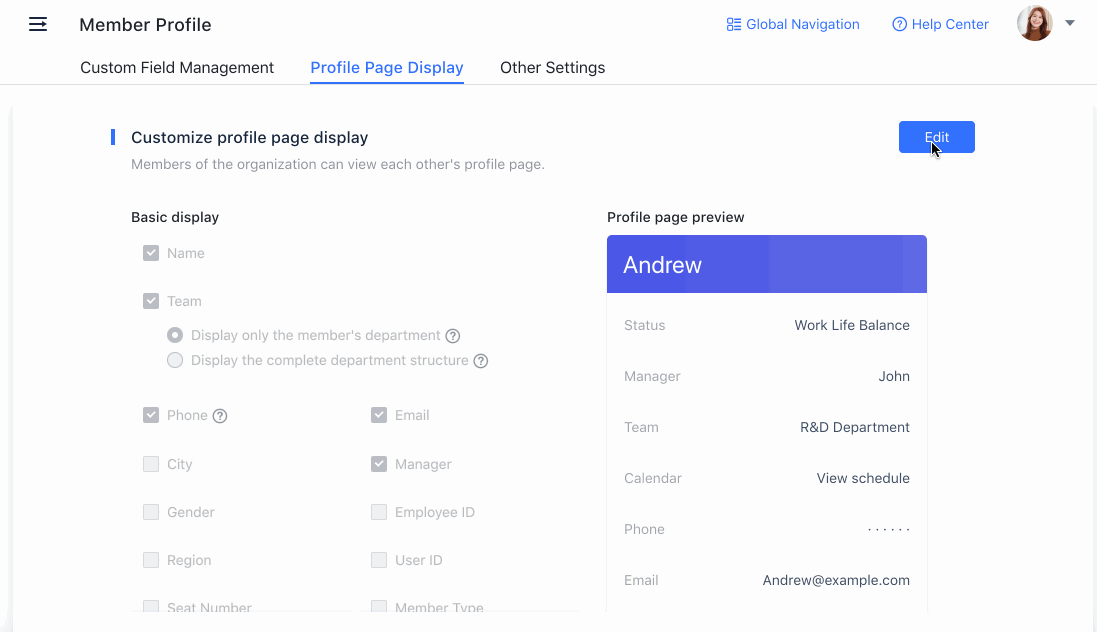
Task: Click View schedule in profile preview
Action: pyautogui.click(x=863, y=478)
